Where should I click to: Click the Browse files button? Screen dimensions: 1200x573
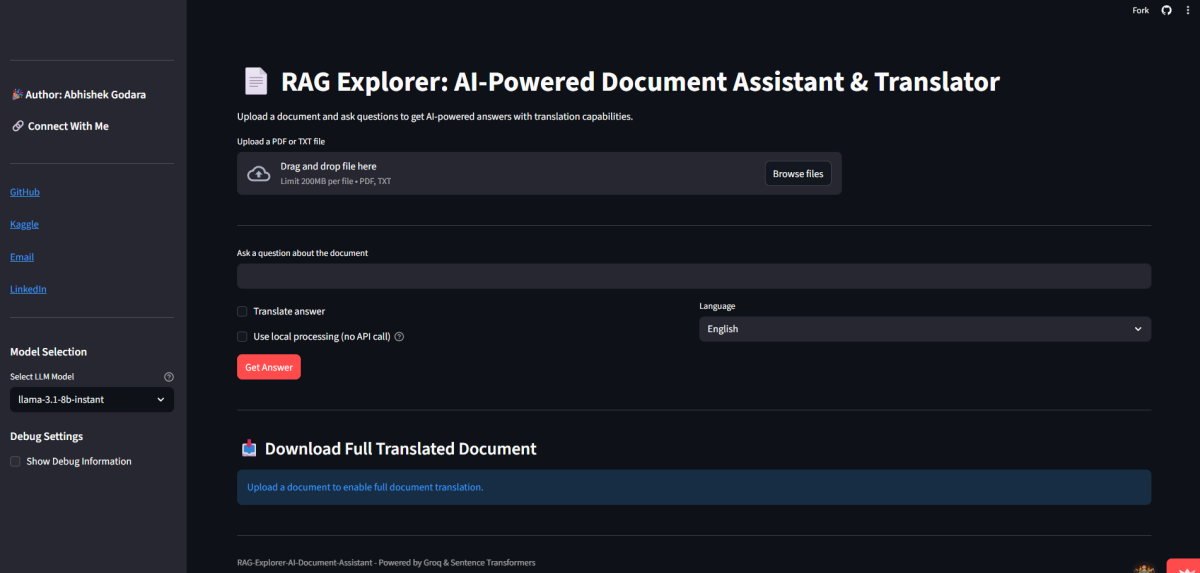[x=797, y=174]
